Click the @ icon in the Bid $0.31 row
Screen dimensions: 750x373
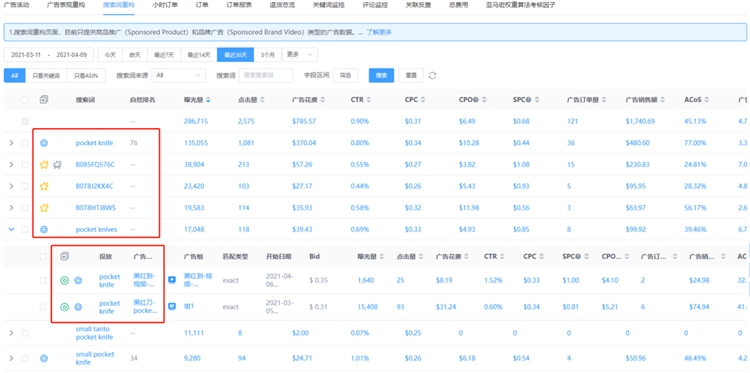coord(78,307)
